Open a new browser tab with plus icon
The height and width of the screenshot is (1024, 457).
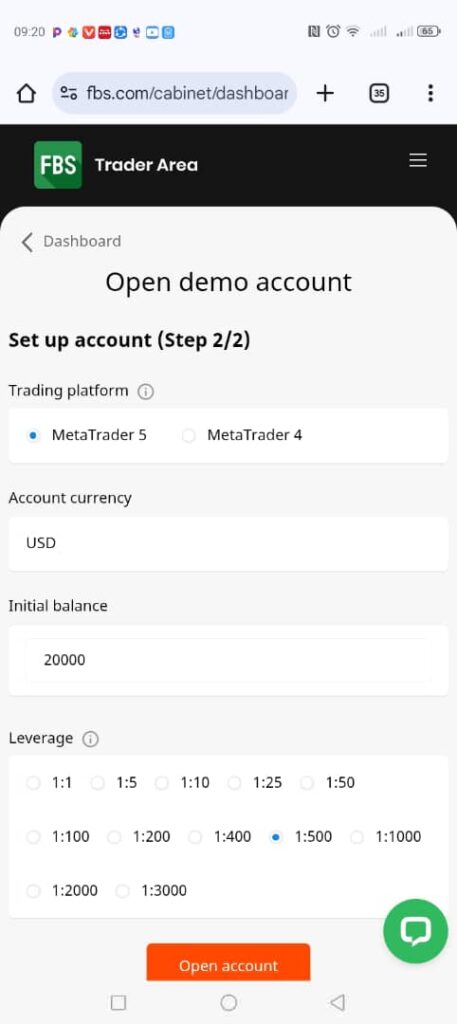324,93
